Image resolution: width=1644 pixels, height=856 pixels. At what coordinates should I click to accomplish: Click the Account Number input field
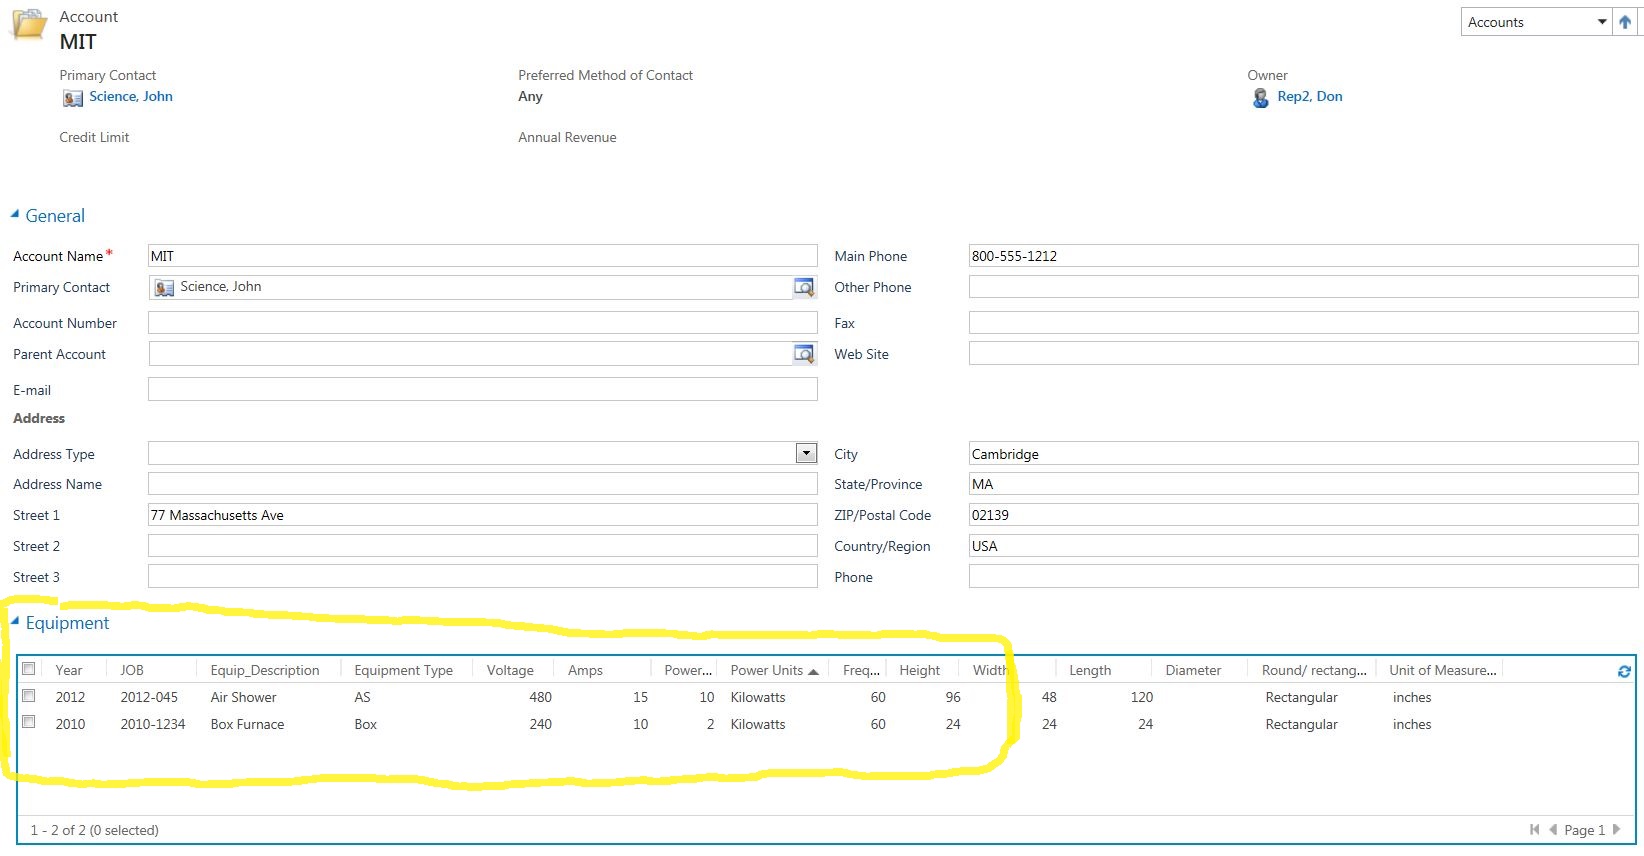pyautogui.click(x=482, y=323)
